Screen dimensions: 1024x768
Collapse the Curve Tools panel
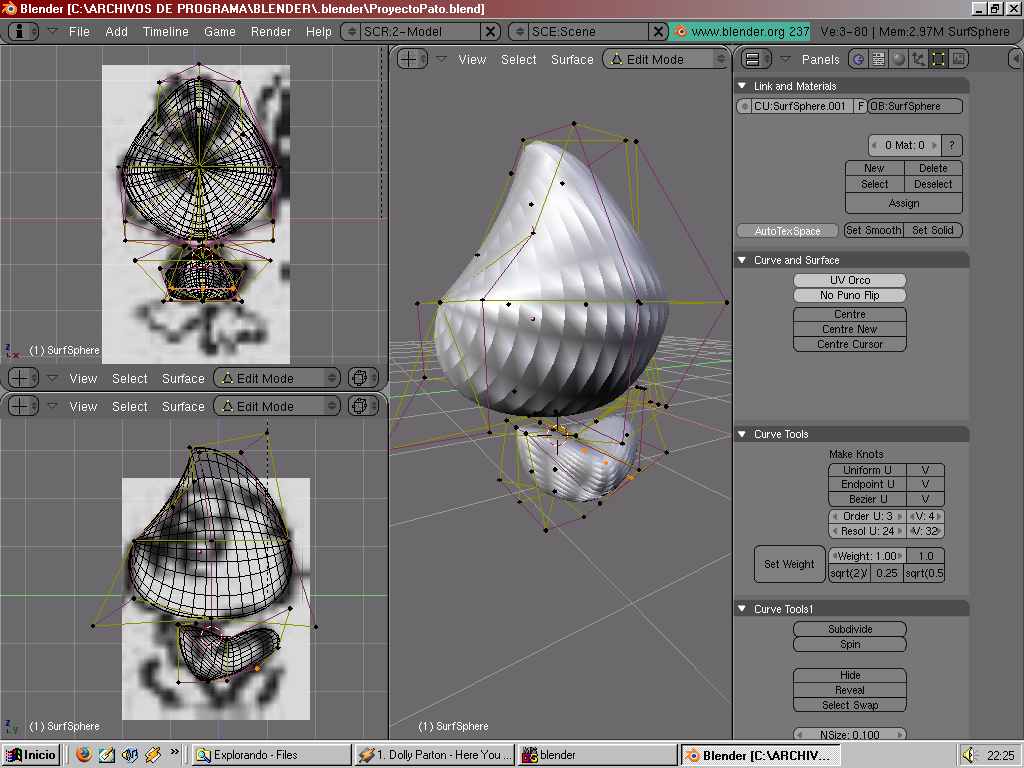pyautogui.click(x=742, y=434)
